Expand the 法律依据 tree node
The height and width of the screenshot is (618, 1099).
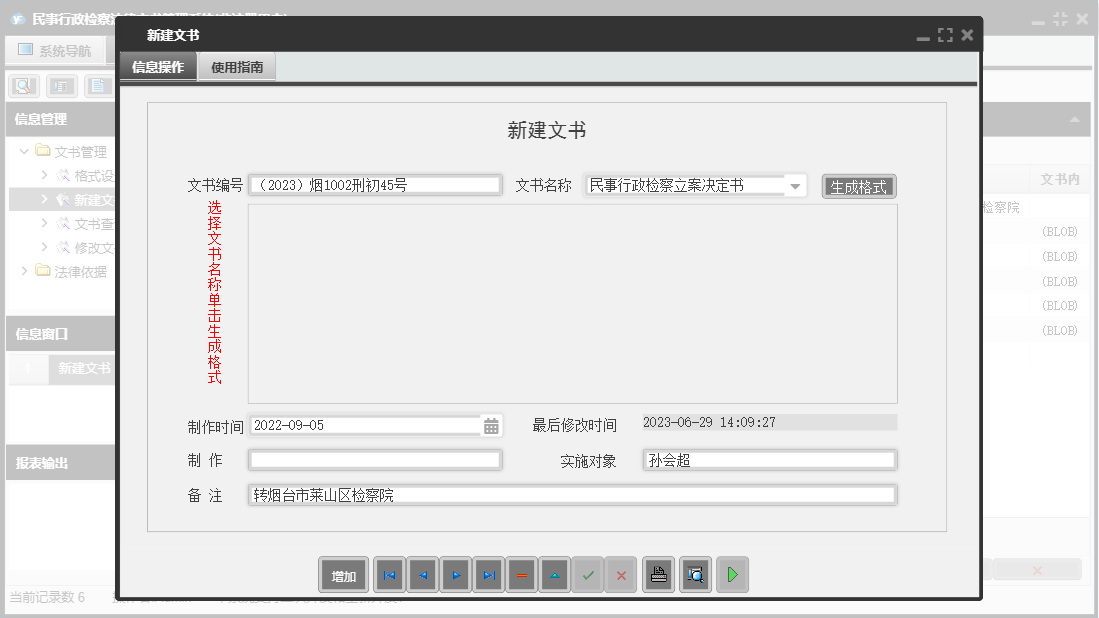click(23, 270)
